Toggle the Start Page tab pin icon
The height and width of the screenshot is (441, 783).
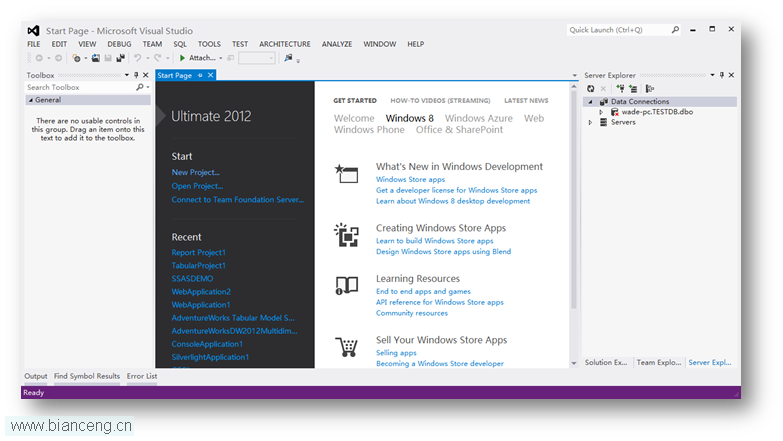[200, 75]
